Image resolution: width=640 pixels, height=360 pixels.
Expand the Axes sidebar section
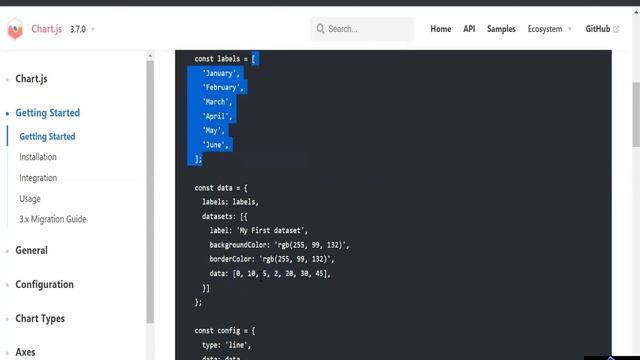click(25, 352)
